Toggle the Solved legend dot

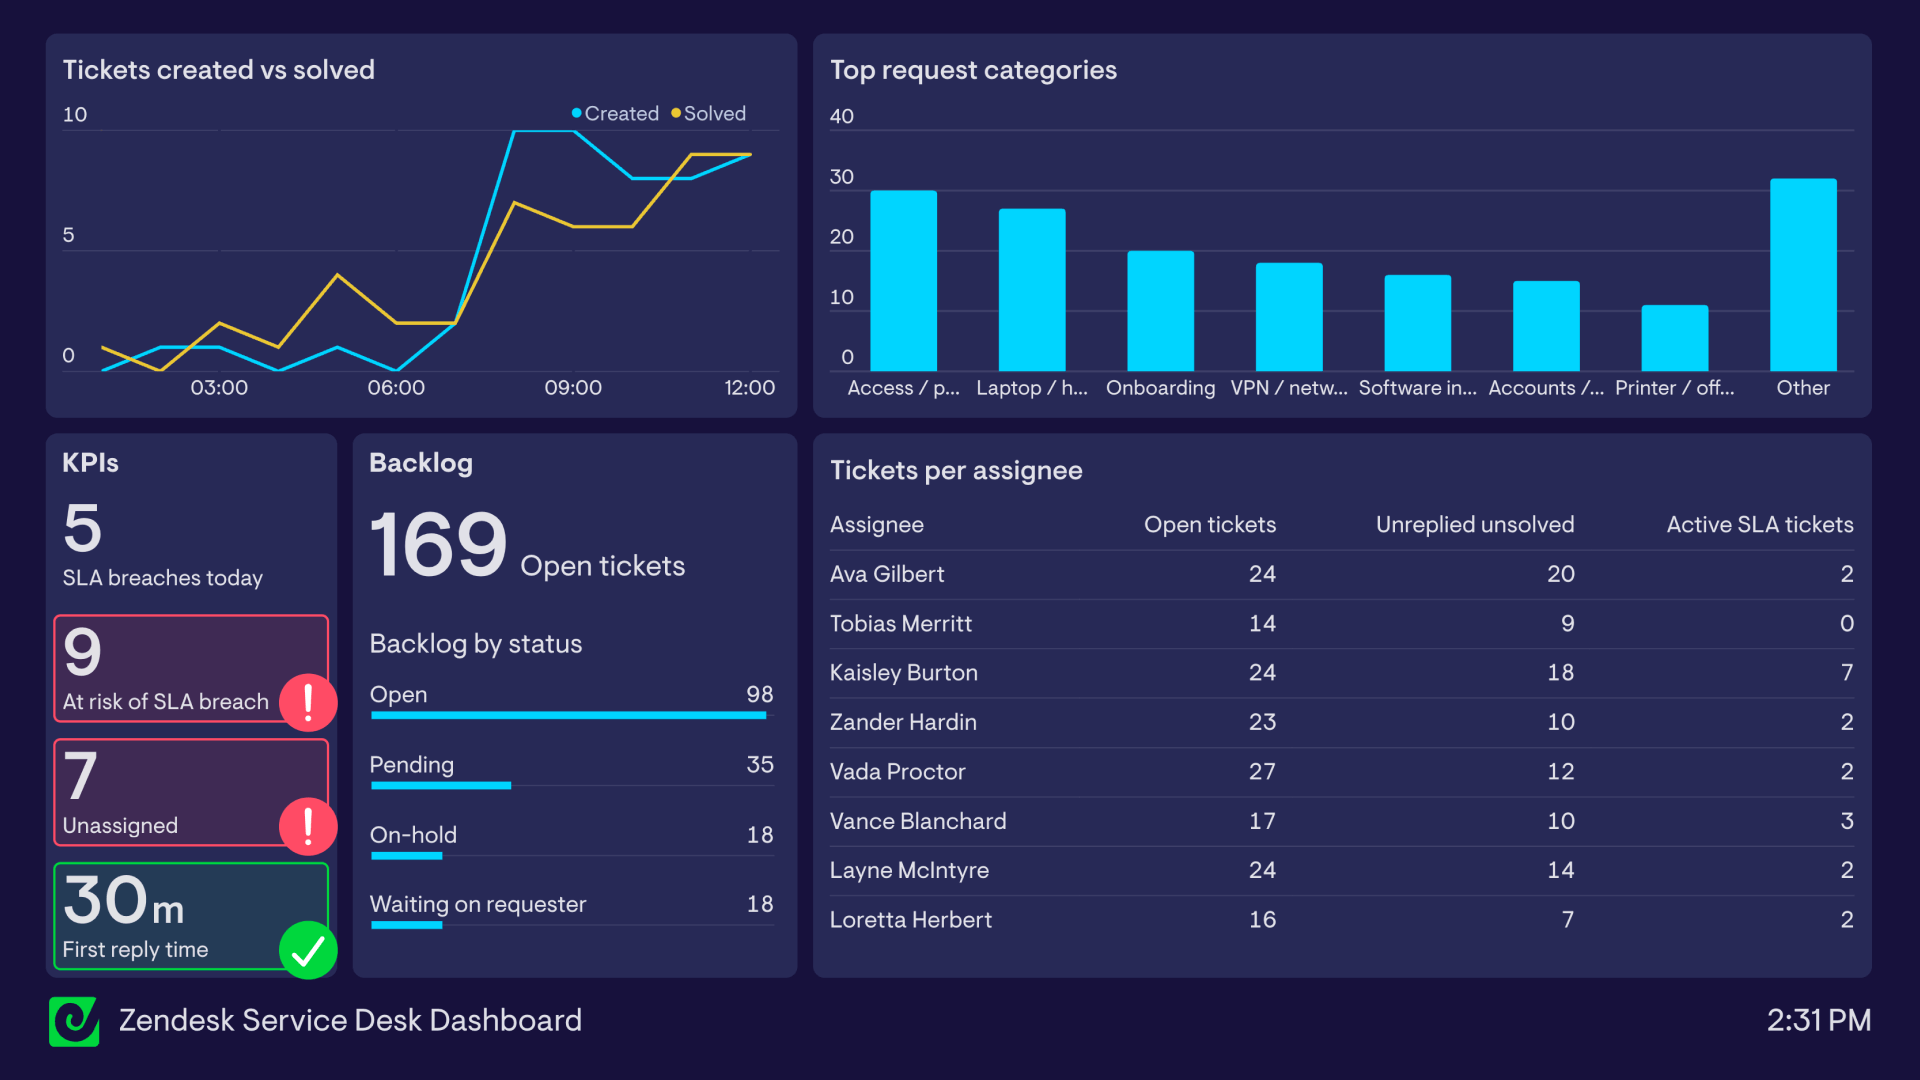click(676, 113)
